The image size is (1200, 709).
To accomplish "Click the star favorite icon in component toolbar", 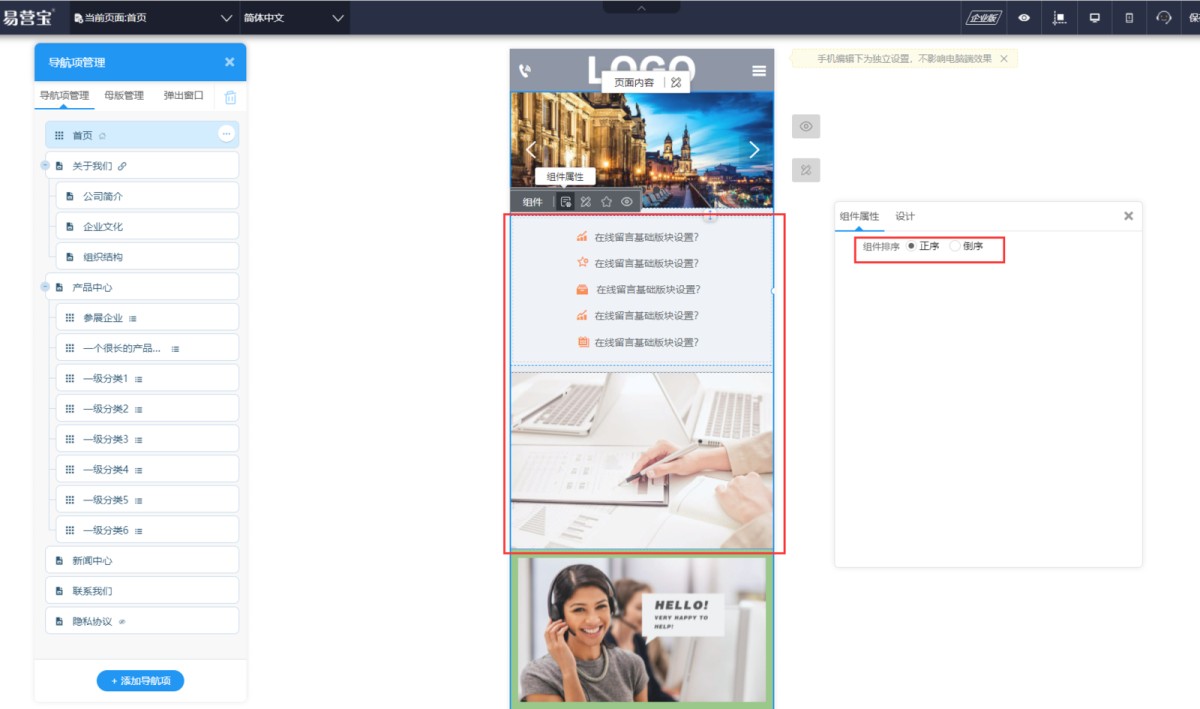I will (606, 202).
